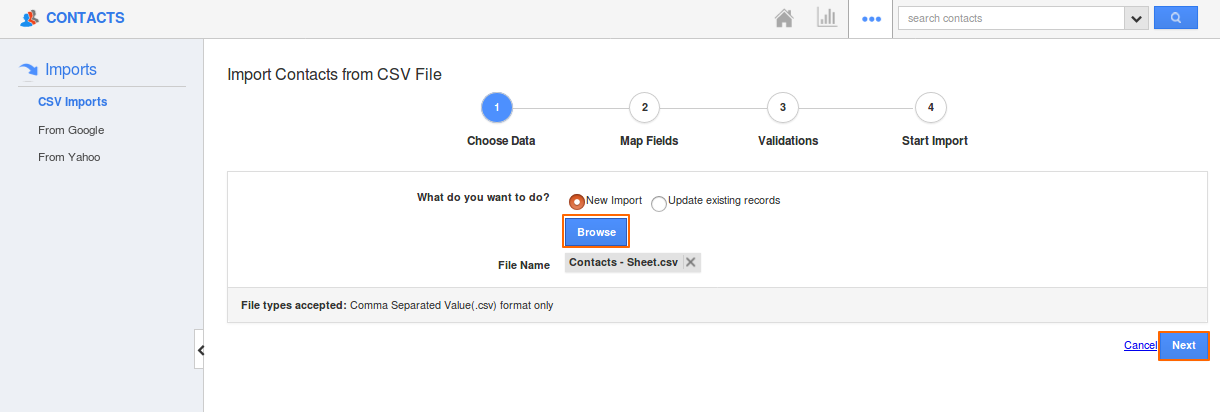Expand the search contacts dropdown arrow
Screen dimensions: 1220x412
point(1135,18)
